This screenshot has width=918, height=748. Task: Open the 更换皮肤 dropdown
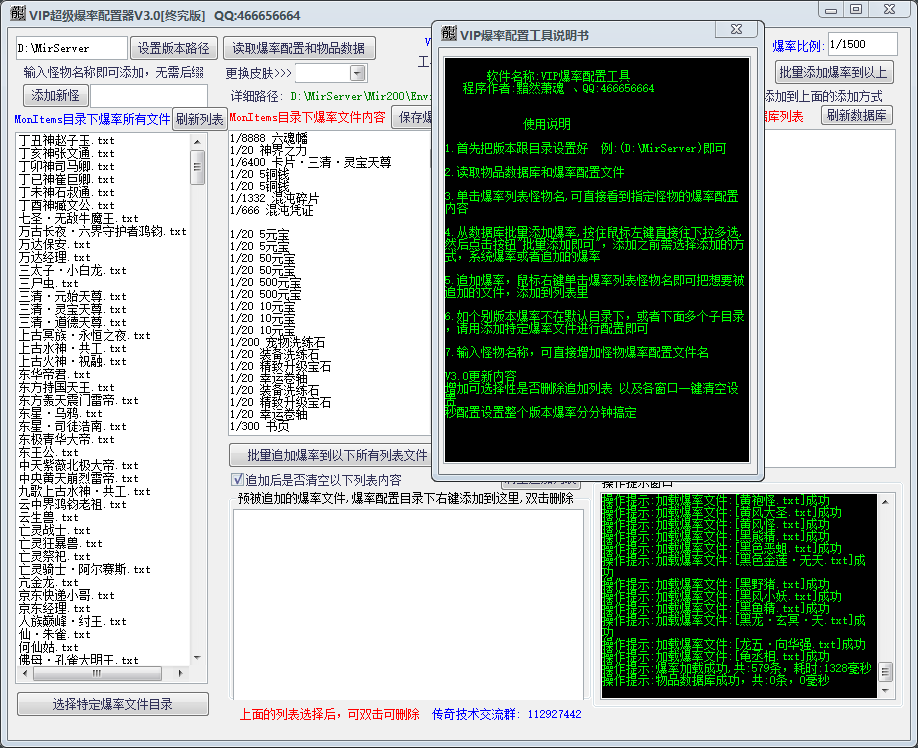click(357, 73)
